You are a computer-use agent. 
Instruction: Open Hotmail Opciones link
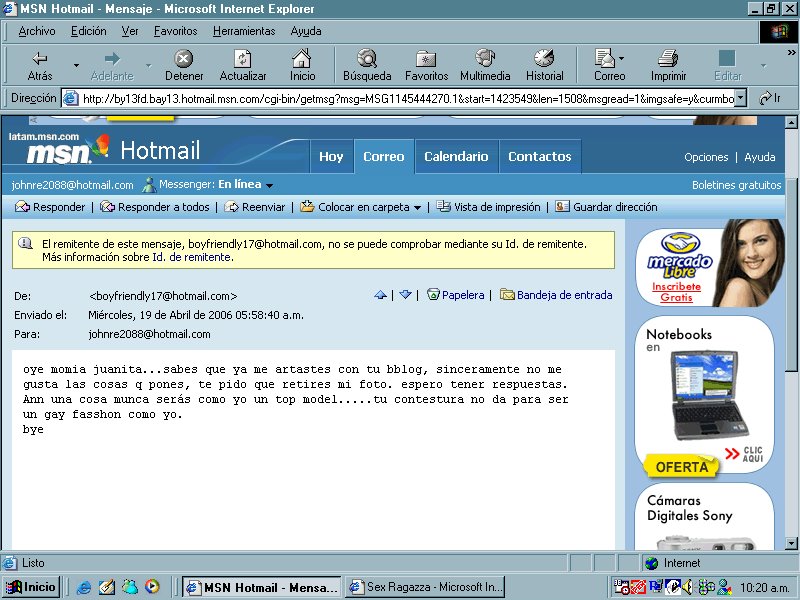[706, 157]
